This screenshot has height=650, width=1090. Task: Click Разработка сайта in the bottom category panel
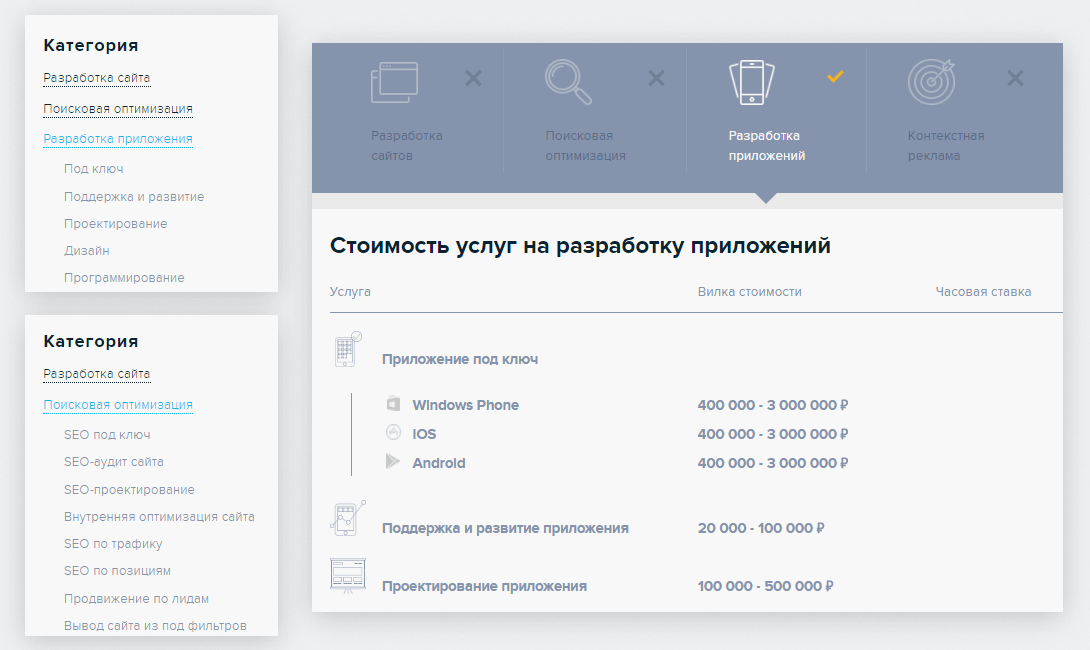97,374
